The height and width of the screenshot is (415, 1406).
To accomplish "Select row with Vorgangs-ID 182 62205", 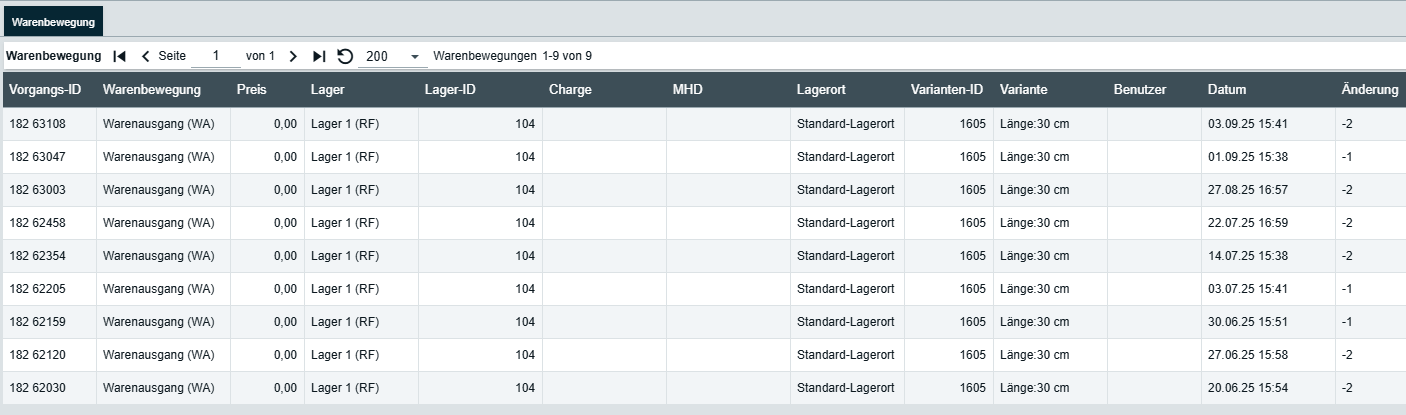I will [38, 289].
